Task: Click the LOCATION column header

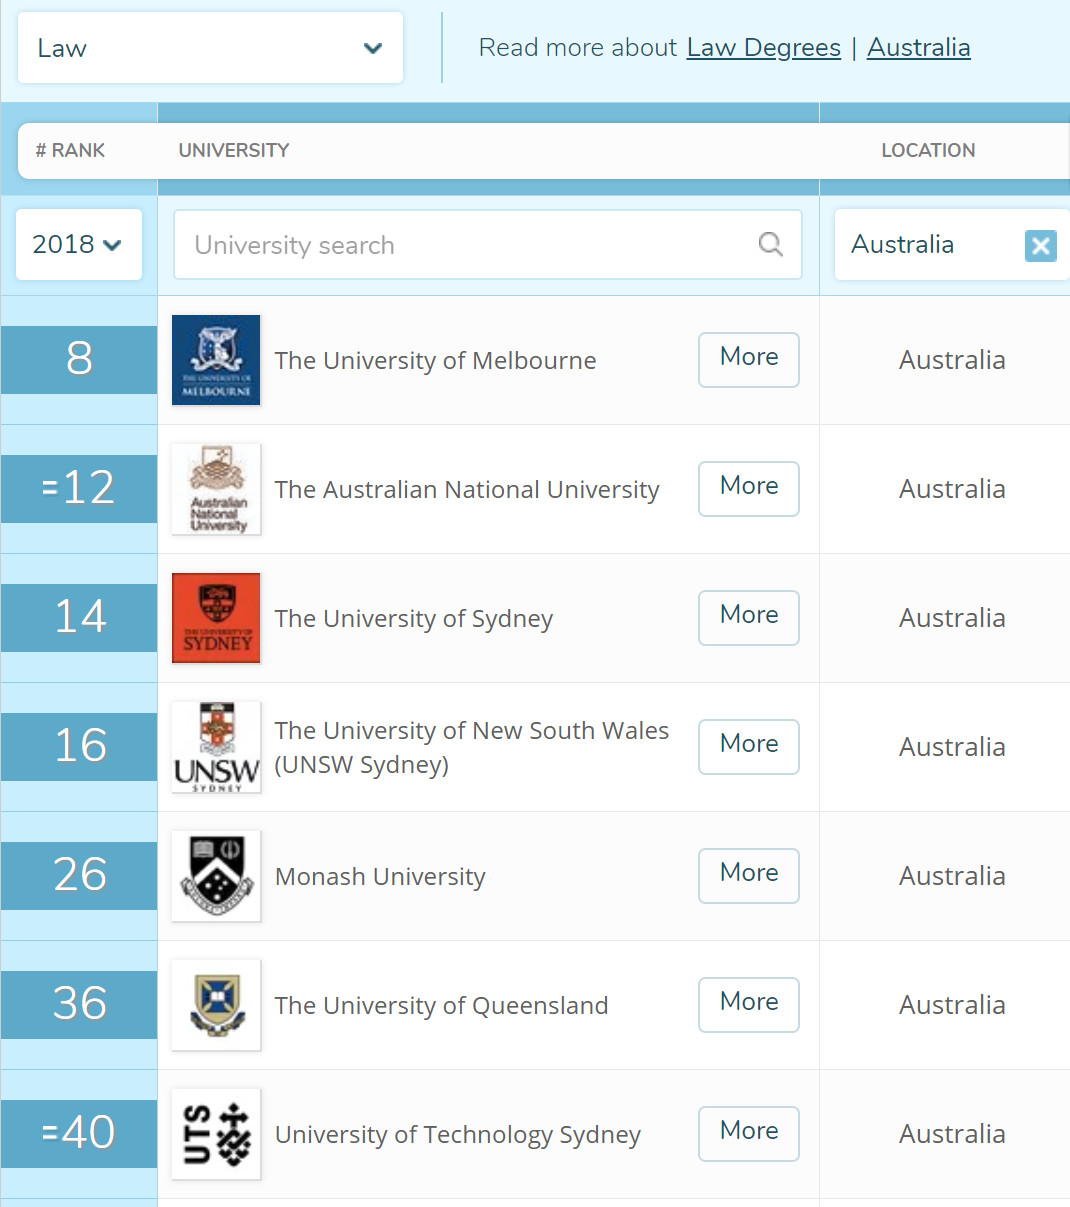Action: point(928,150)
